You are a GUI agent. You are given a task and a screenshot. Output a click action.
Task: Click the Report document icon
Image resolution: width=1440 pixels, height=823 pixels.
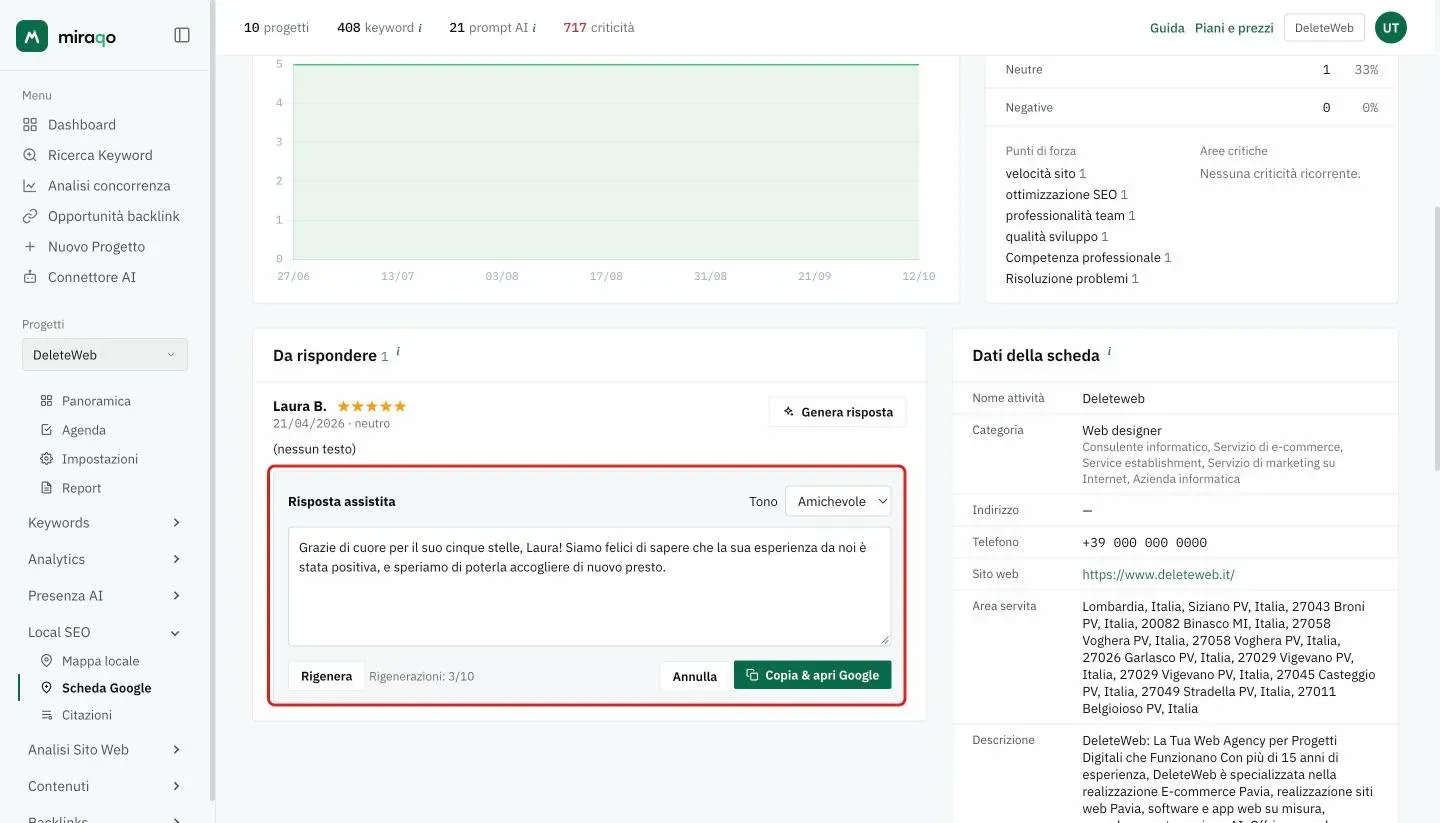[46, 488]
